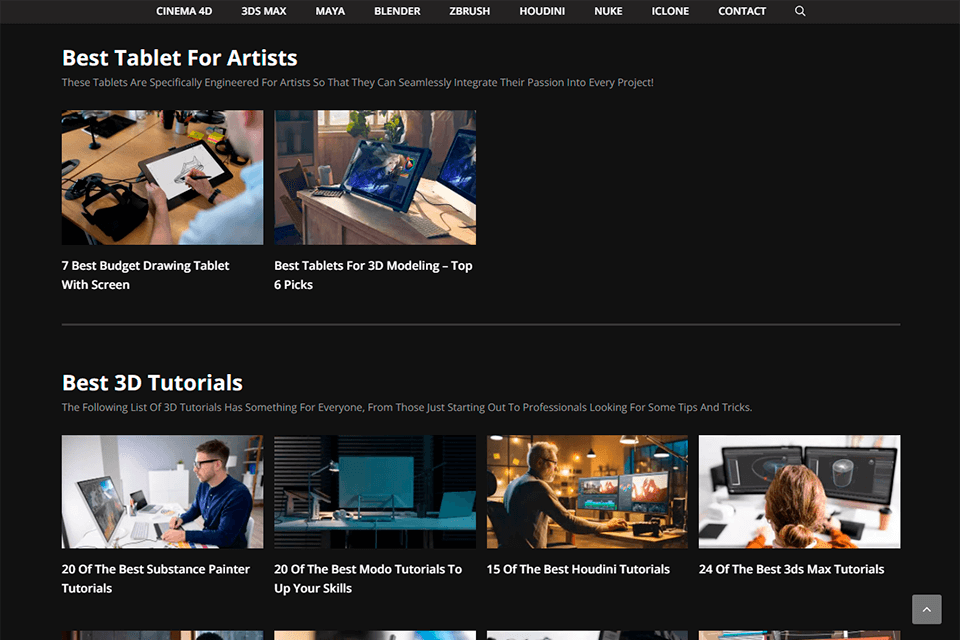Click the scroll-to-top arrow button
The width and height of the screenshot is (960, 640).
pos(926,609)
